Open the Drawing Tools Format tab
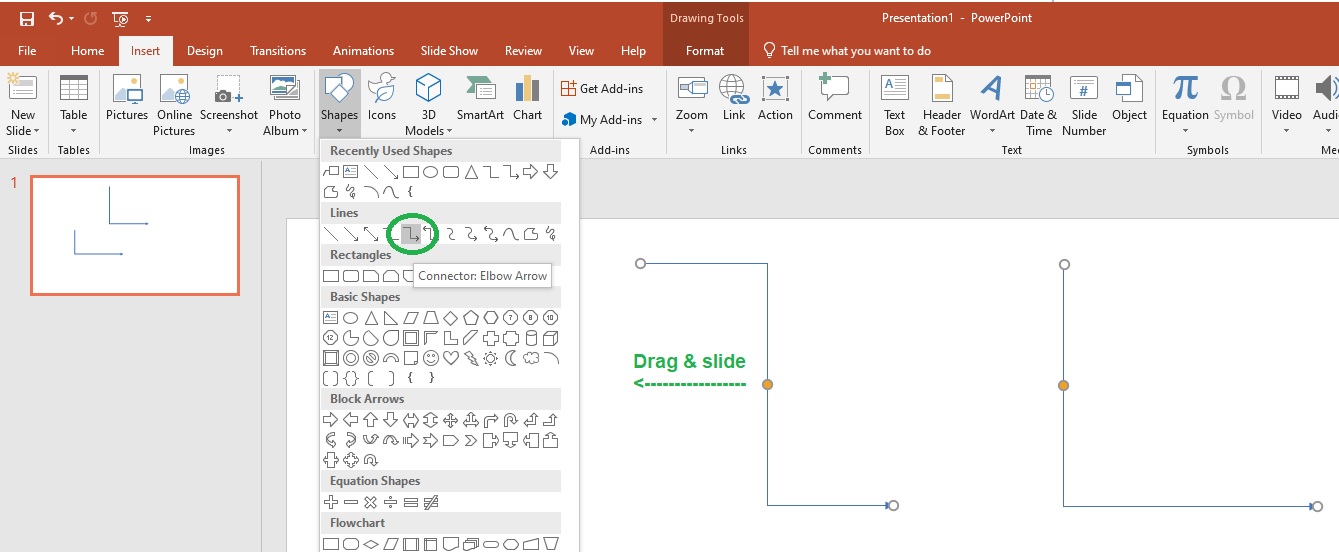The width and height of the screenshot is (1339, 552). point(705,51)
